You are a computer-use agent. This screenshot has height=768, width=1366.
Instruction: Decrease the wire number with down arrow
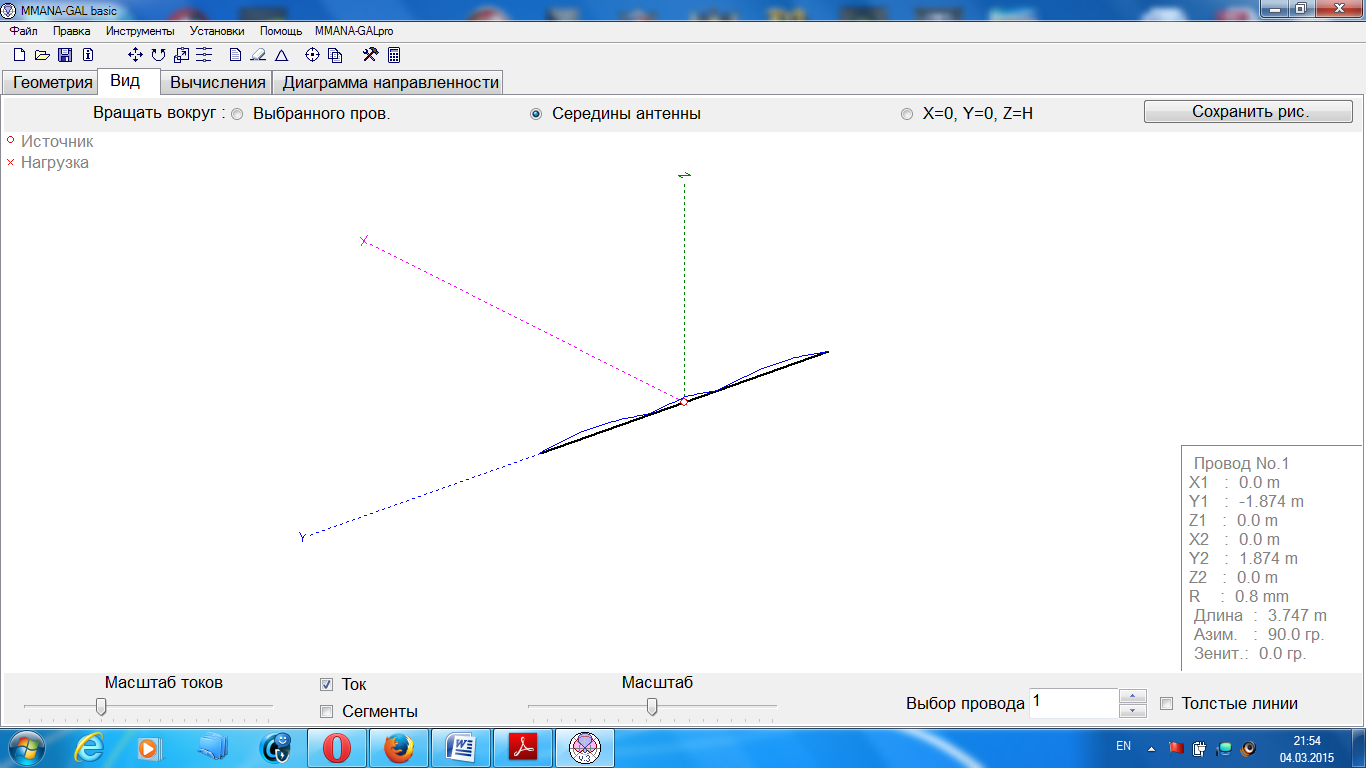tap(1132, 710)
